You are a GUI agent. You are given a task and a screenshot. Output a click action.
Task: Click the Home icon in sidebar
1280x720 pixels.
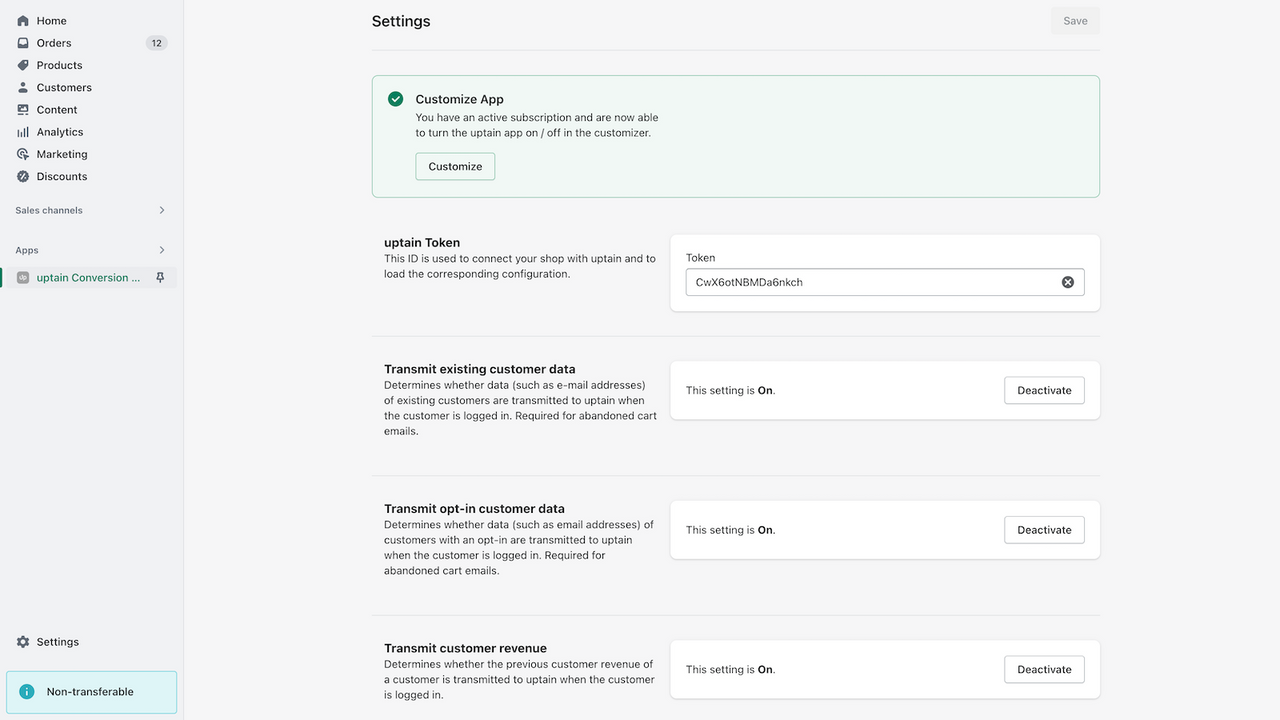click(x=23, y=20)
